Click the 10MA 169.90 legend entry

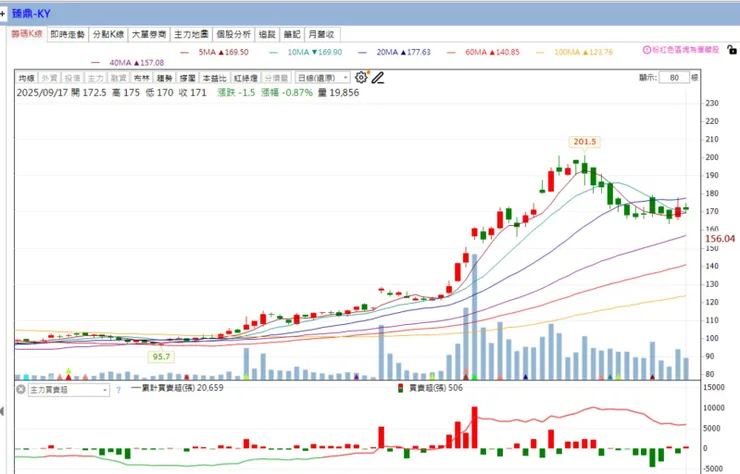pos(306,52)
